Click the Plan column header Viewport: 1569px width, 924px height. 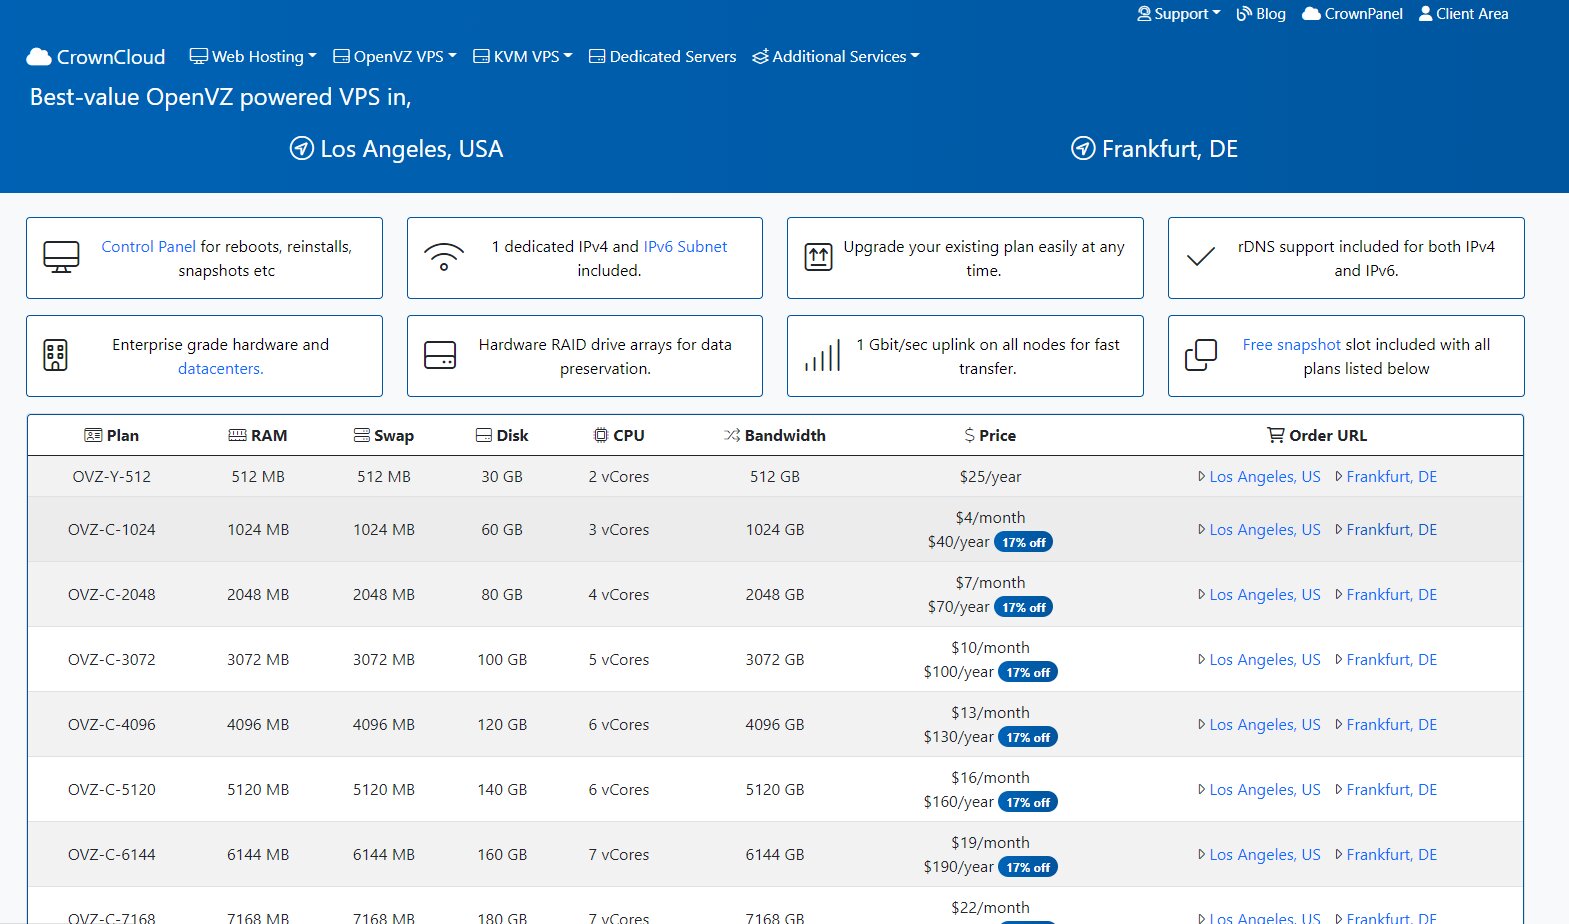pyautogui.click(x=112, y=436)
